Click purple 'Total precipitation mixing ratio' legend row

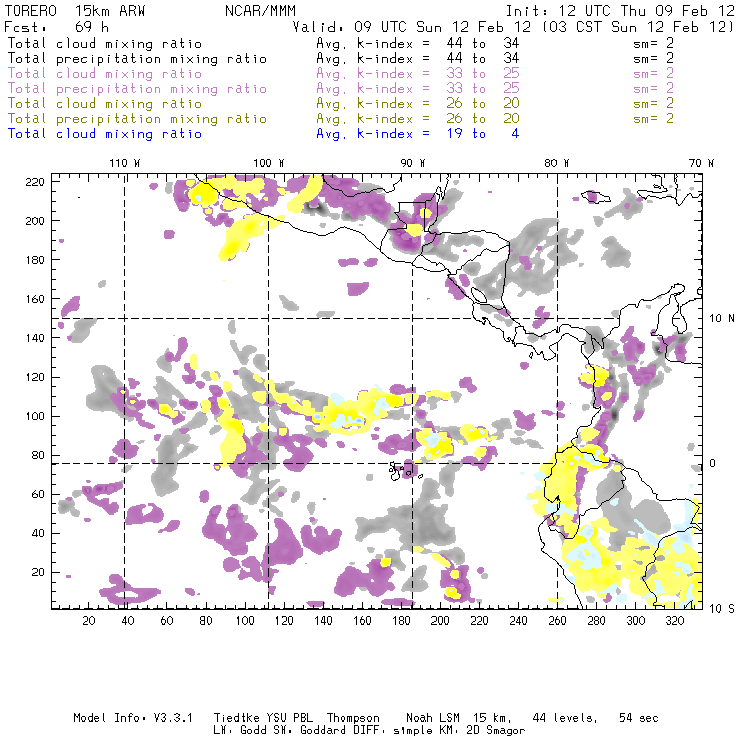(341, 89)
